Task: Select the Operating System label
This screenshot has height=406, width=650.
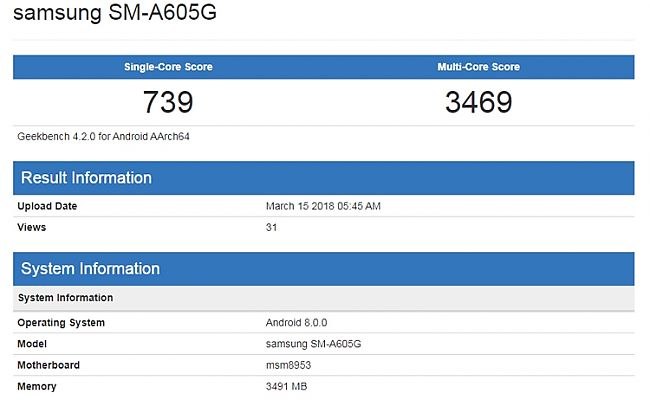Action: pyautogui.click(x=61, y=323)
